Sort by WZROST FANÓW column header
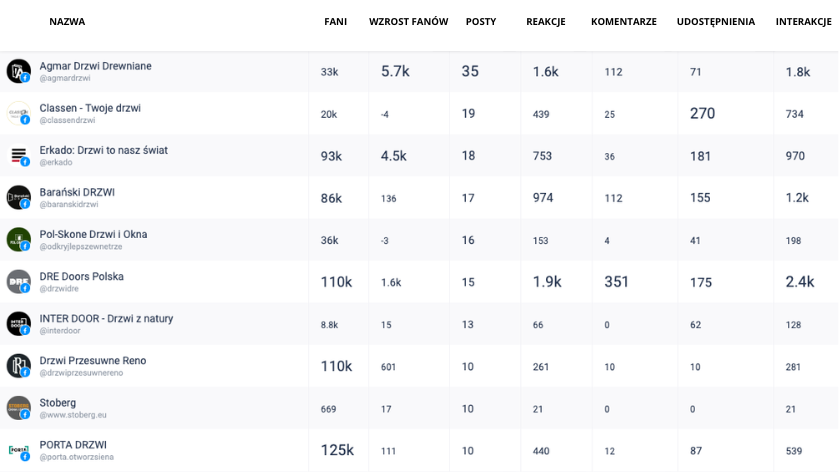The width and height of the screenshot is (840, 472). point(408,21)
